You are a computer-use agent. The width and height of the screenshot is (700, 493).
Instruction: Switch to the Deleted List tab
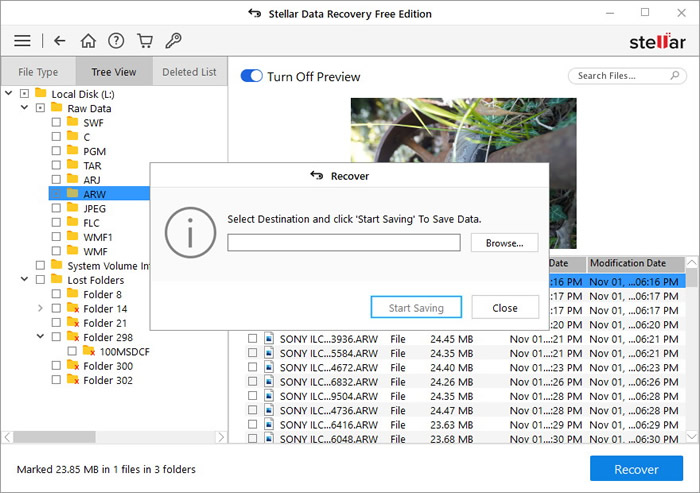coord(189,72)
